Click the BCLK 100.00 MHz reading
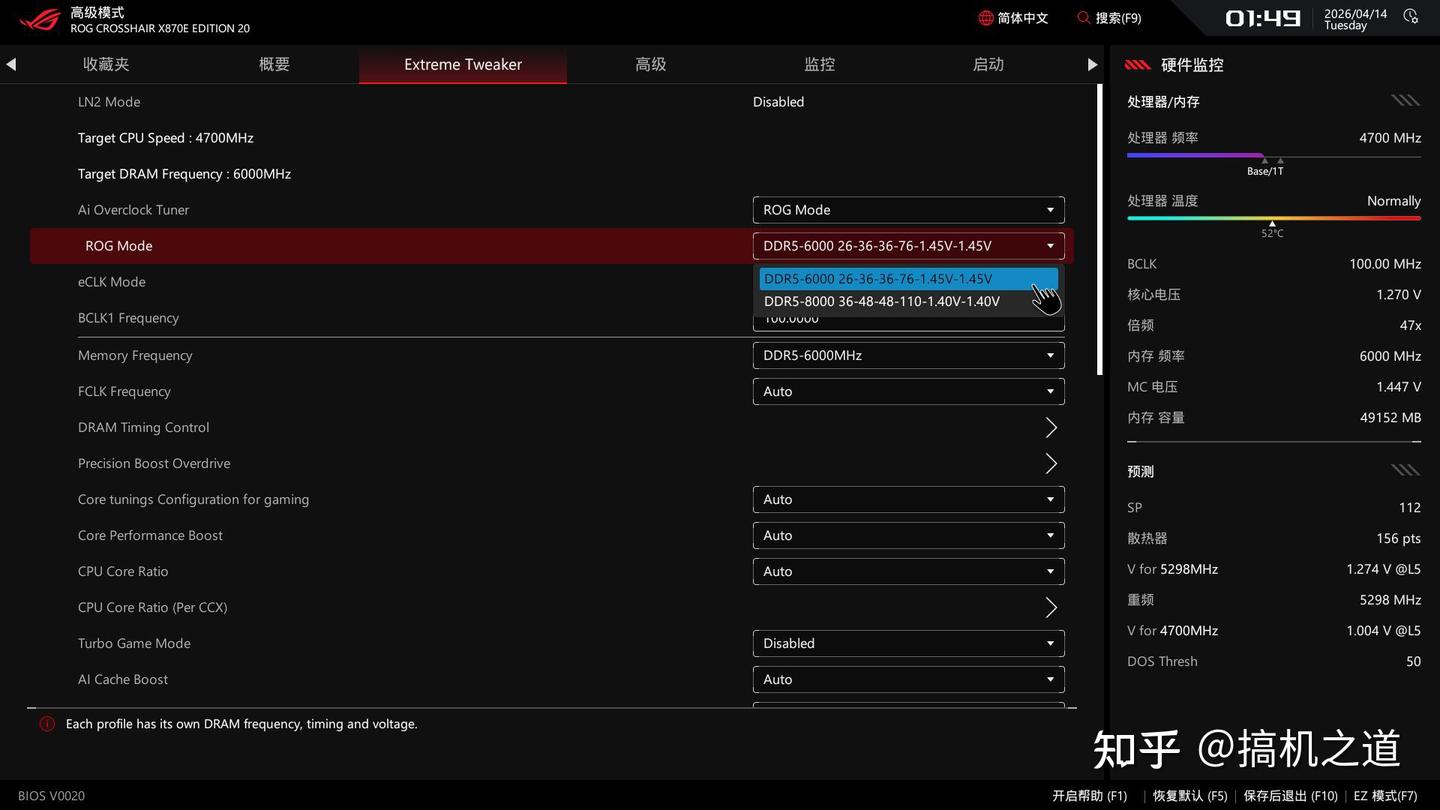 (x=1274, y=264)
